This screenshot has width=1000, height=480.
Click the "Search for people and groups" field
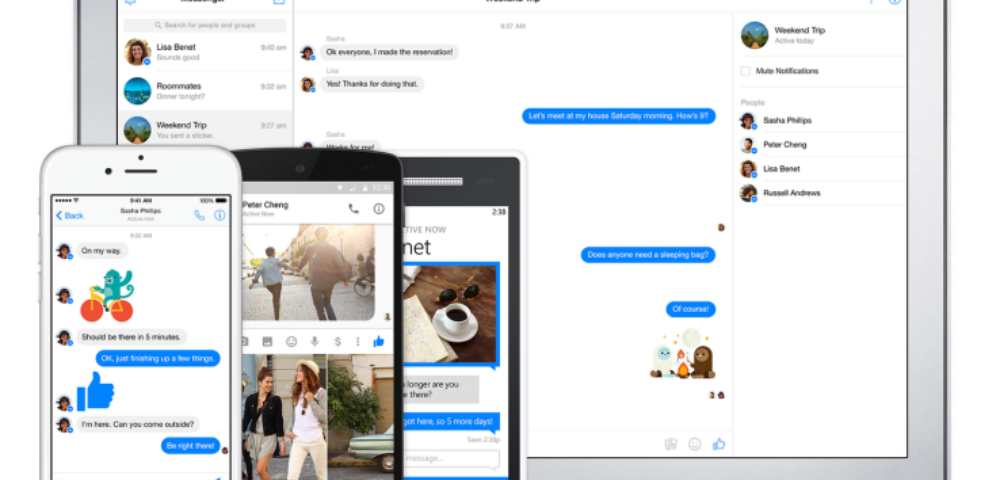205,25
